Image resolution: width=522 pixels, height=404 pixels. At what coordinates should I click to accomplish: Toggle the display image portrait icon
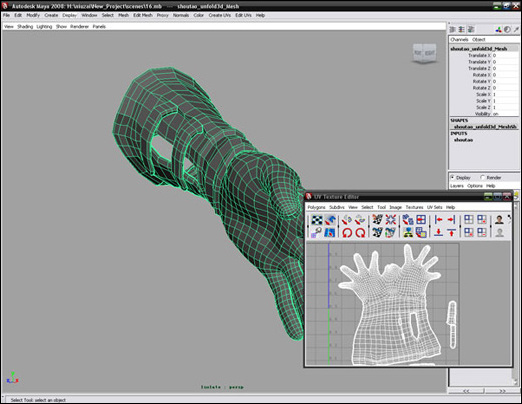pyautogui.click(x=499, y=220)
